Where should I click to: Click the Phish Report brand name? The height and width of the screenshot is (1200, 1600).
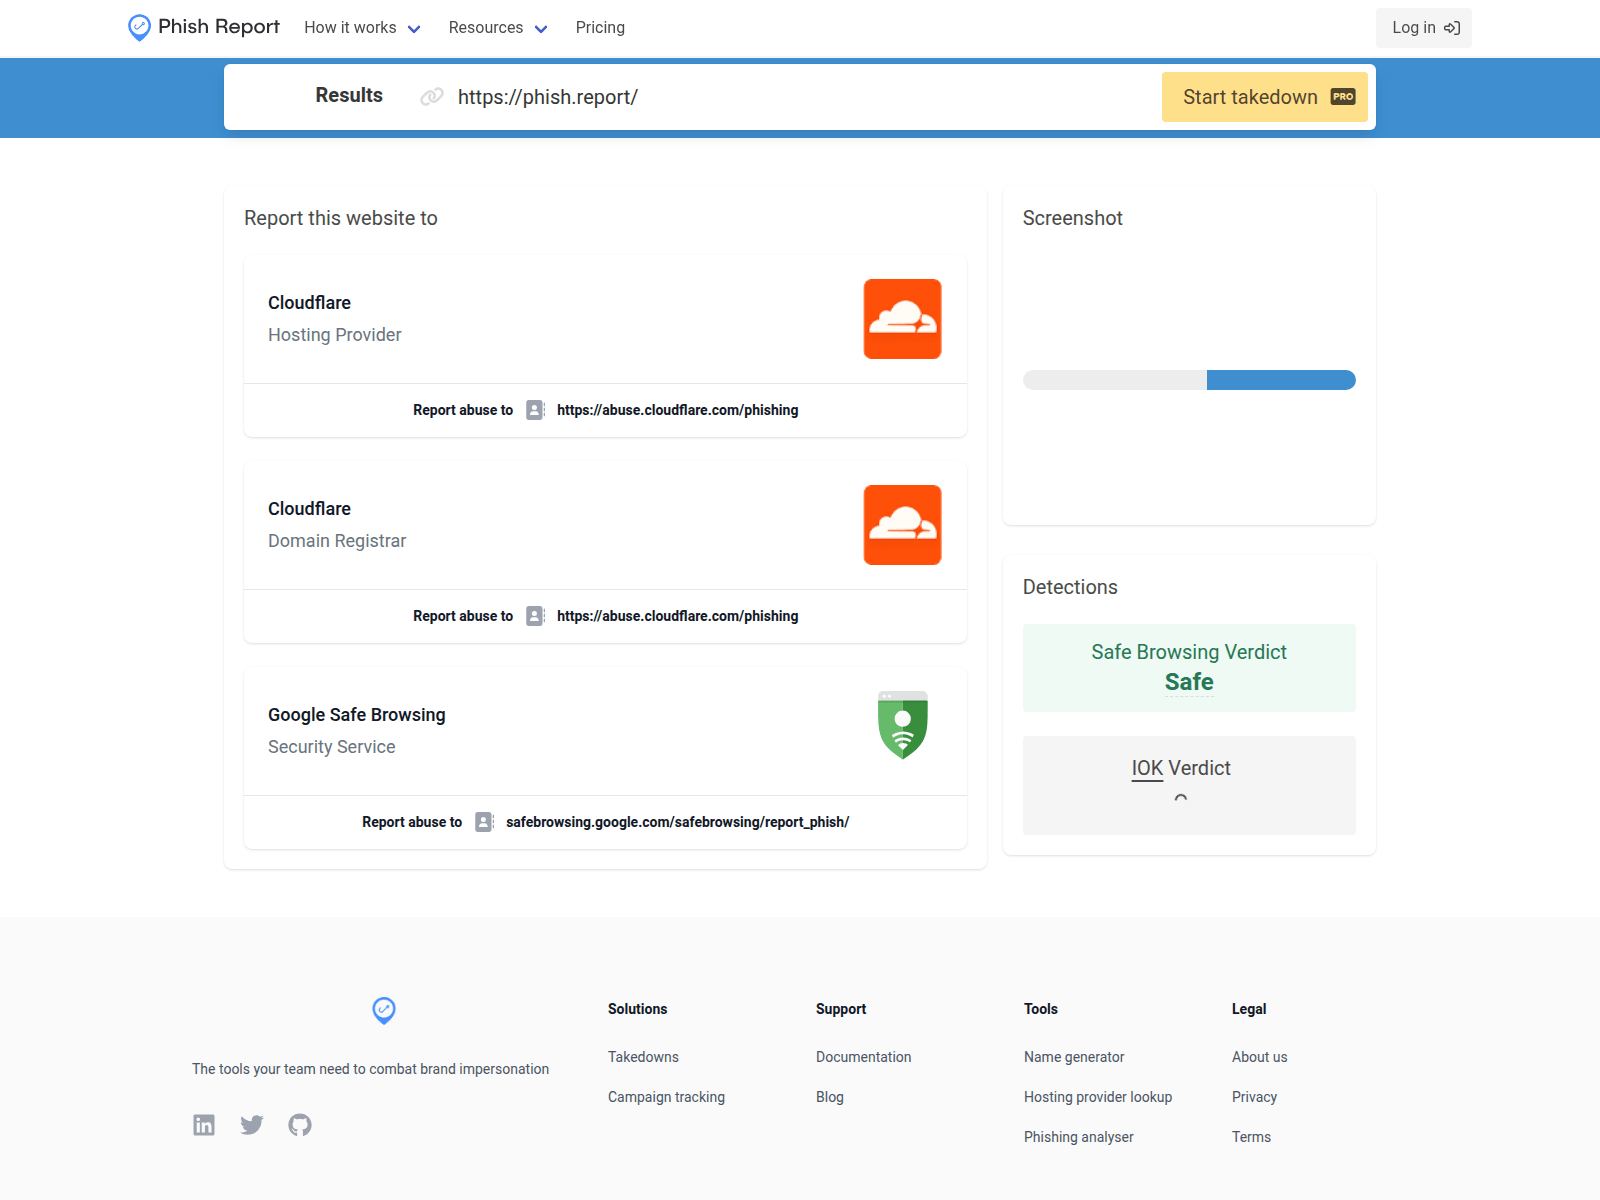tap(219, 27)
